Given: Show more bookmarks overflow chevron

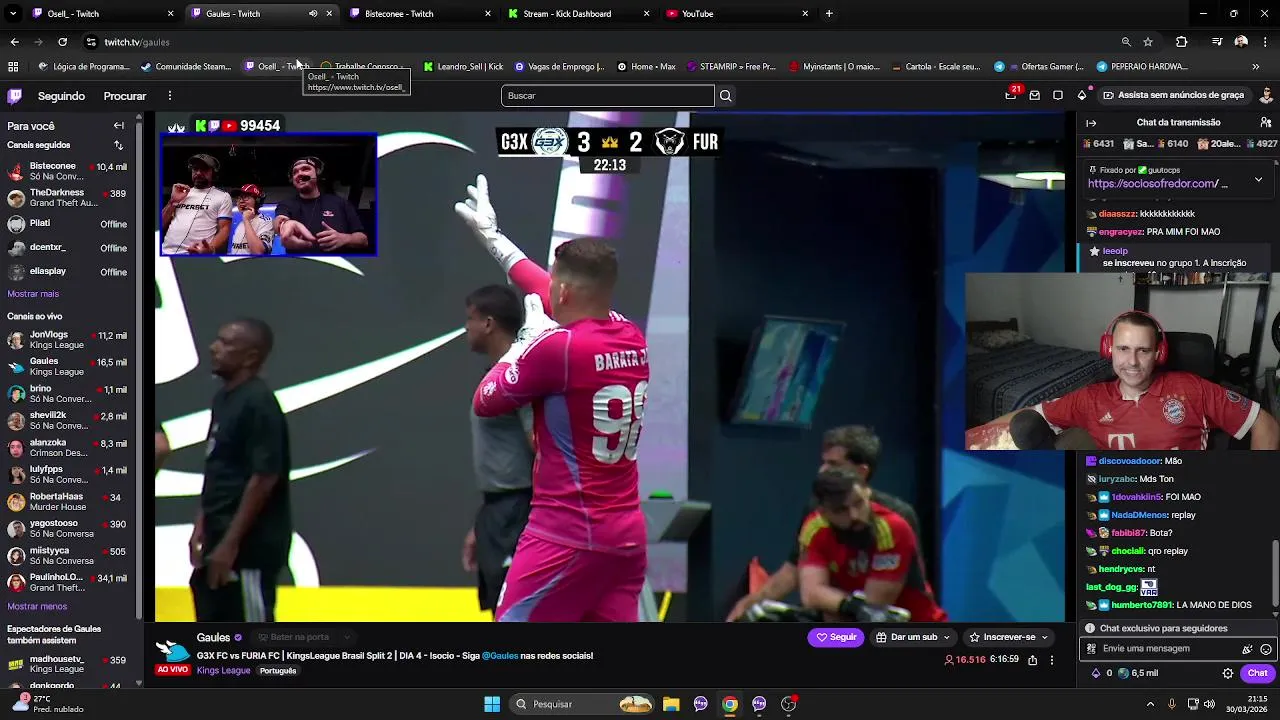Looking at the screenshot, I should [x=1256, y=67].
